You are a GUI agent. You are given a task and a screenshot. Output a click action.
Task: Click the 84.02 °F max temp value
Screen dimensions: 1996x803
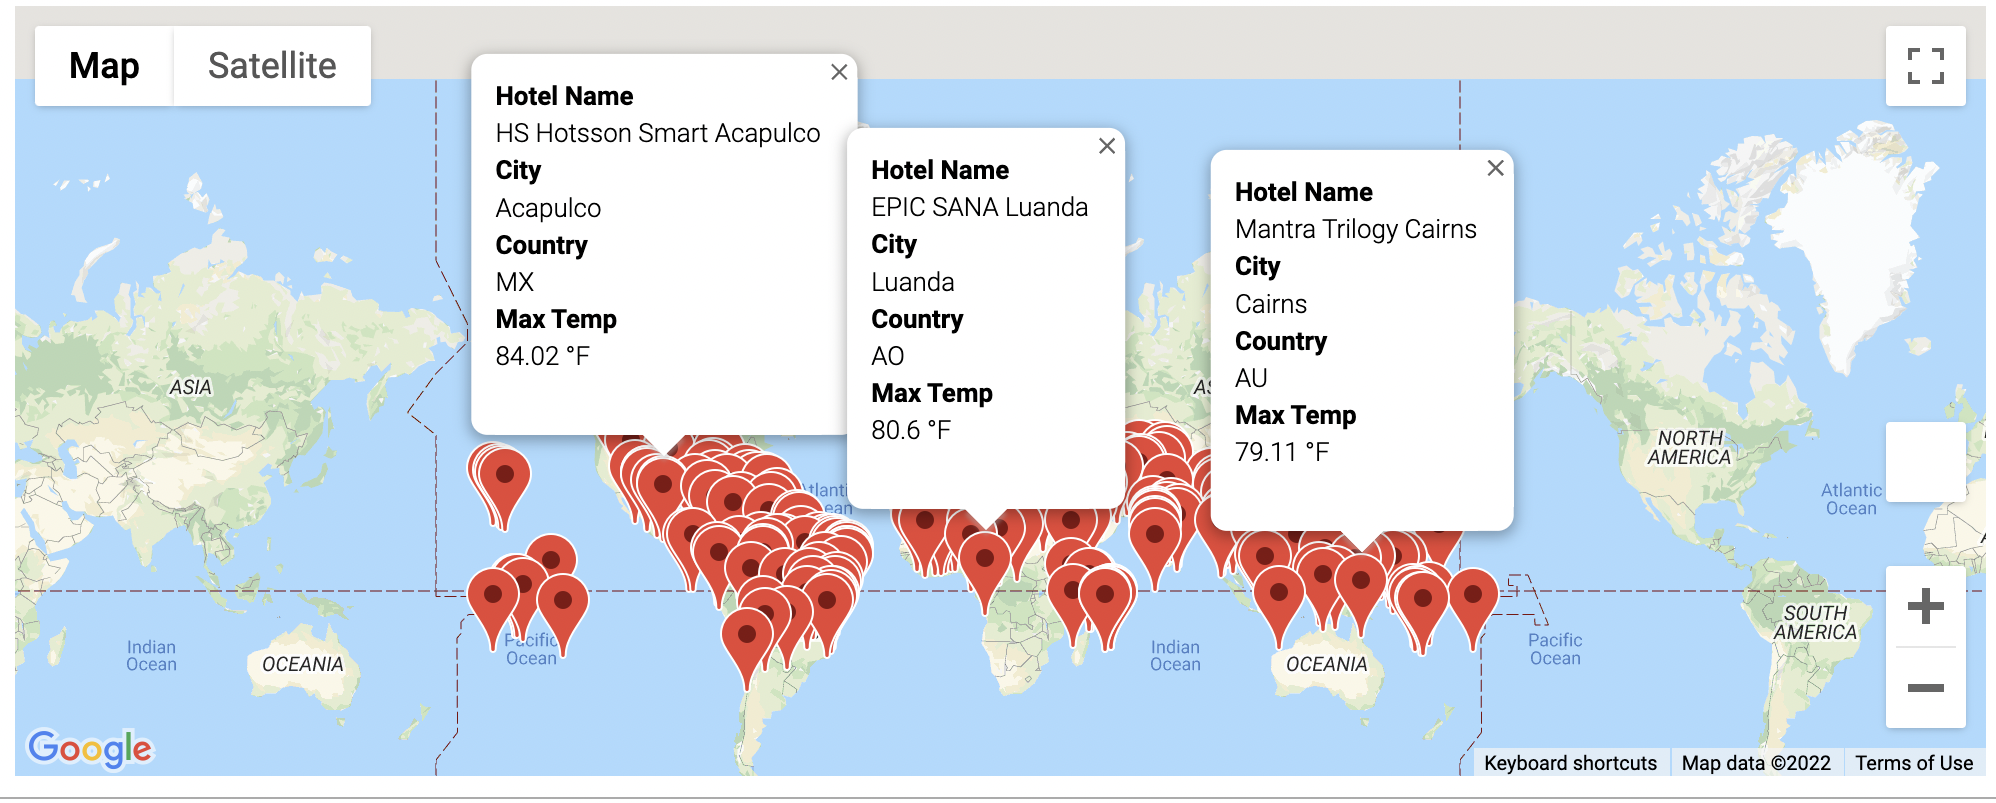tap(543, 356)
